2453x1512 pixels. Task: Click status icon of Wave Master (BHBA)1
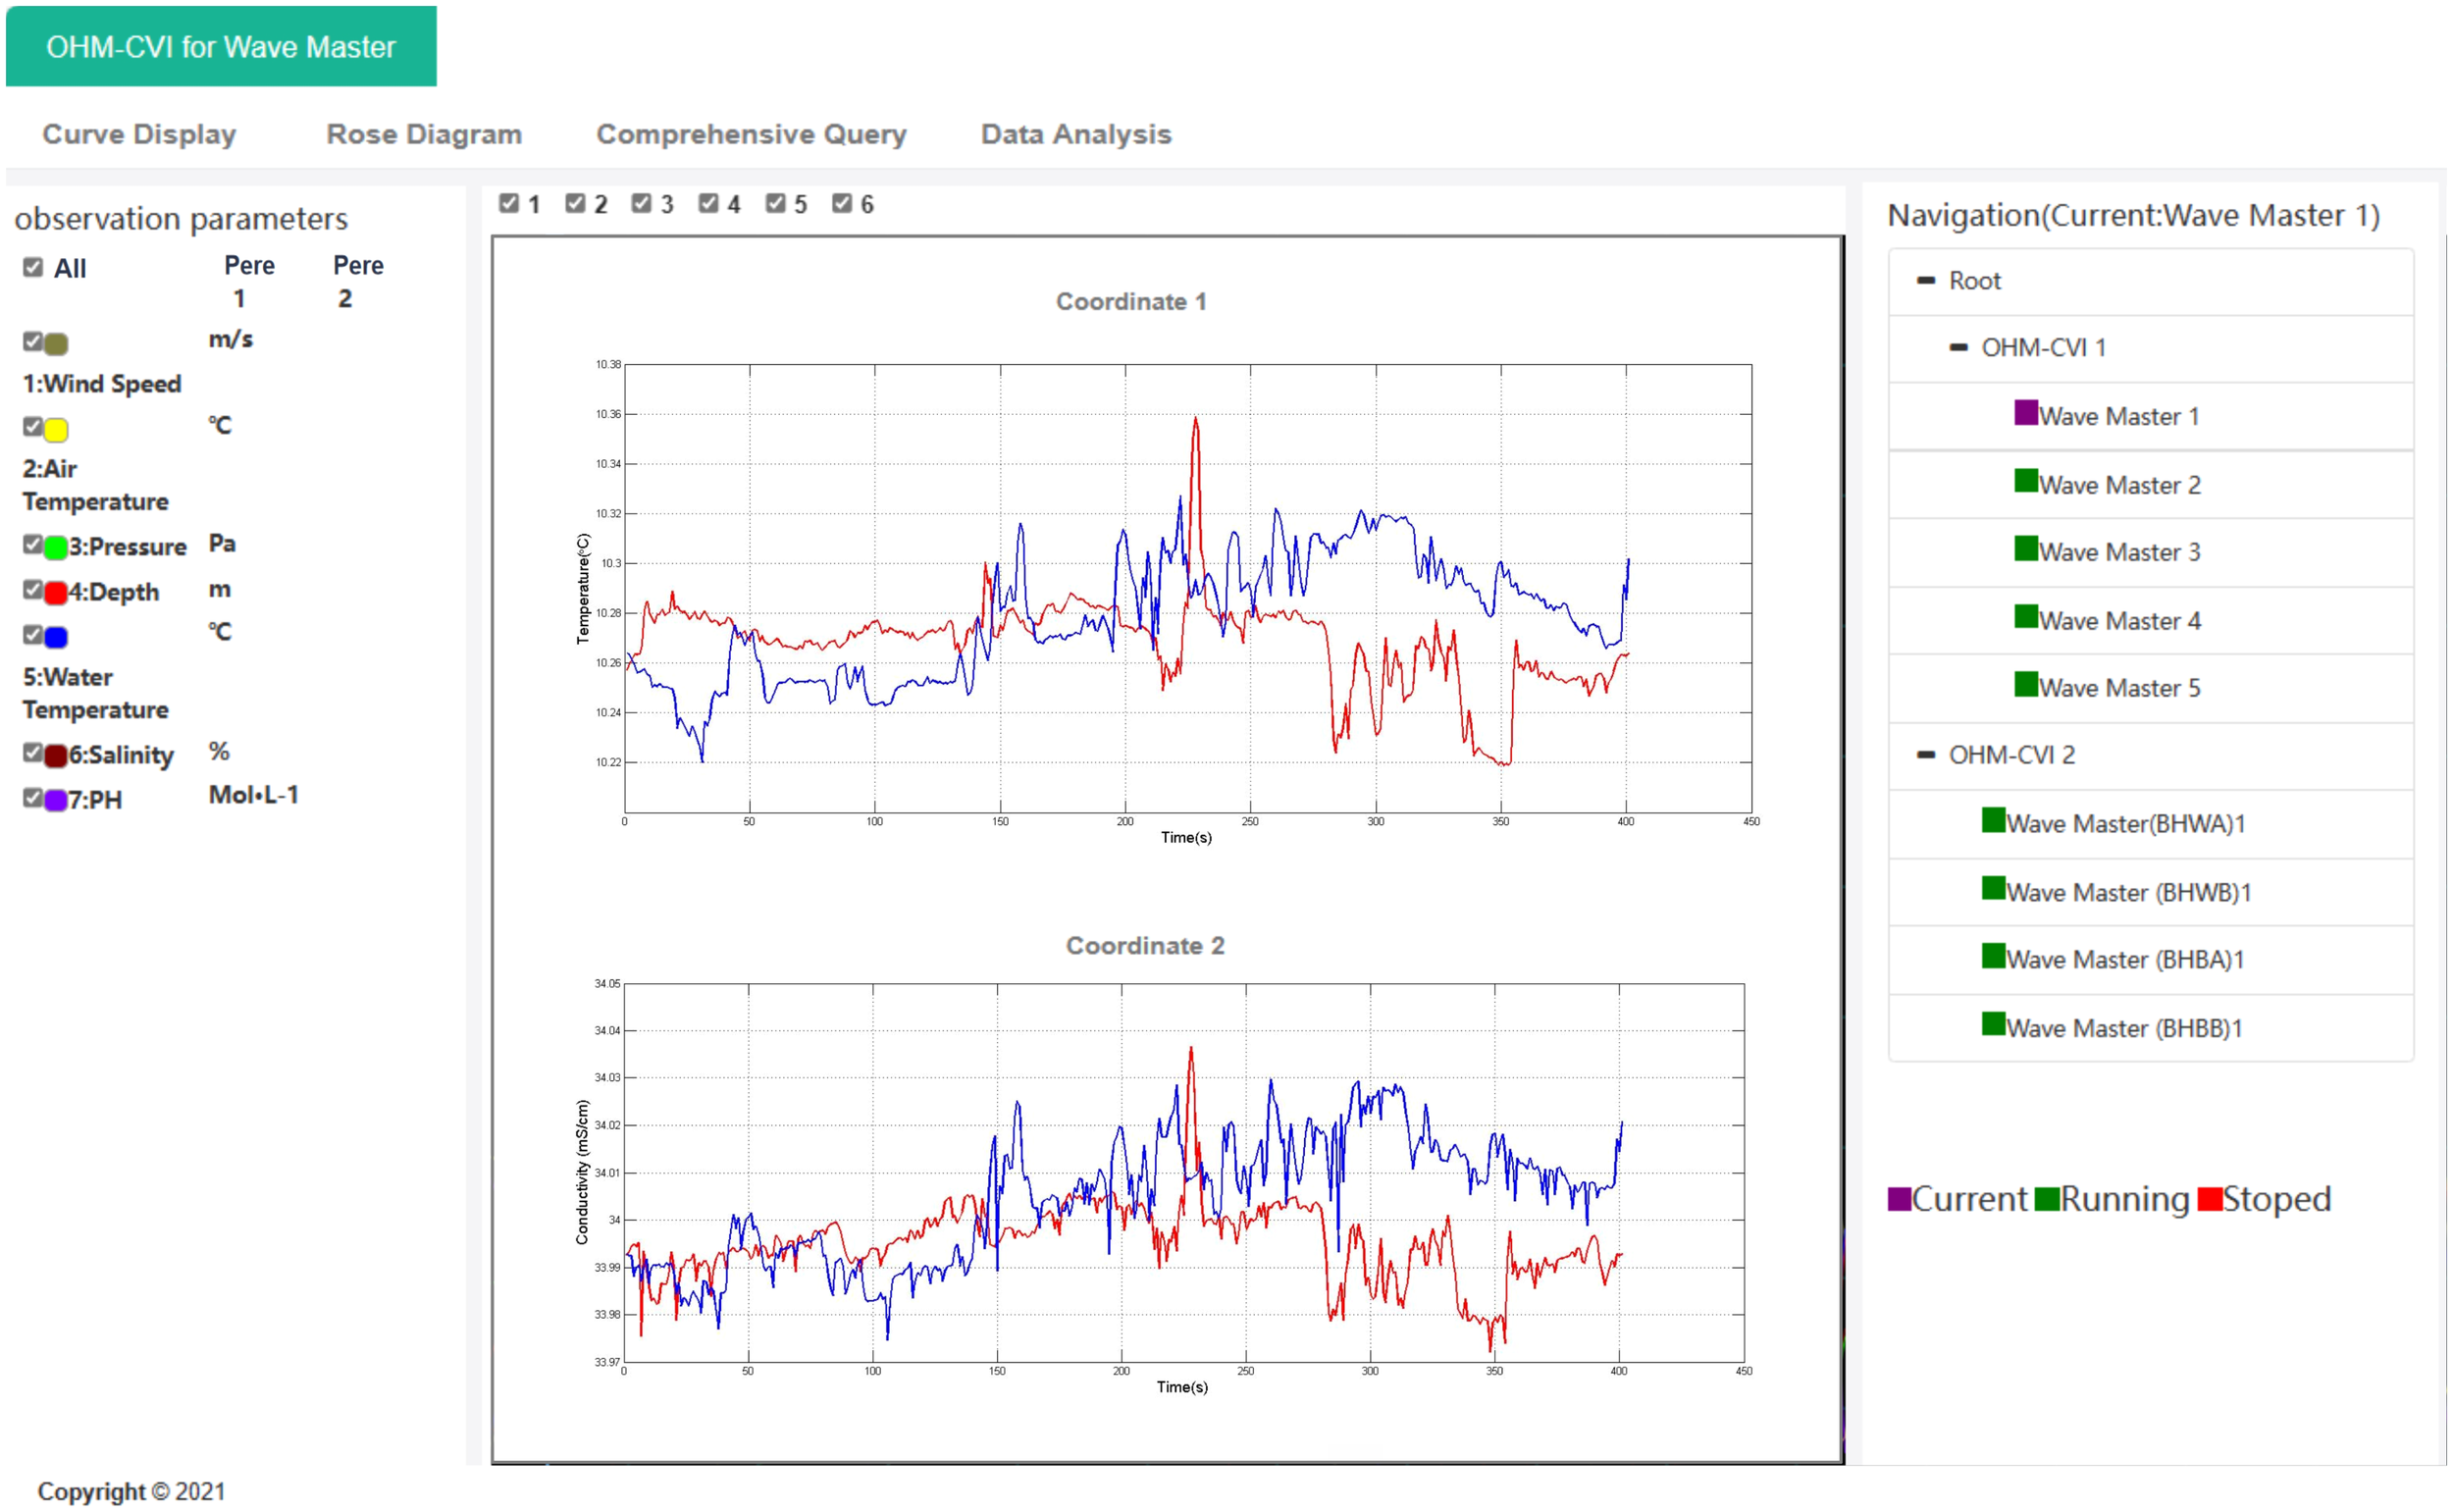click(x=1993, y=957)
